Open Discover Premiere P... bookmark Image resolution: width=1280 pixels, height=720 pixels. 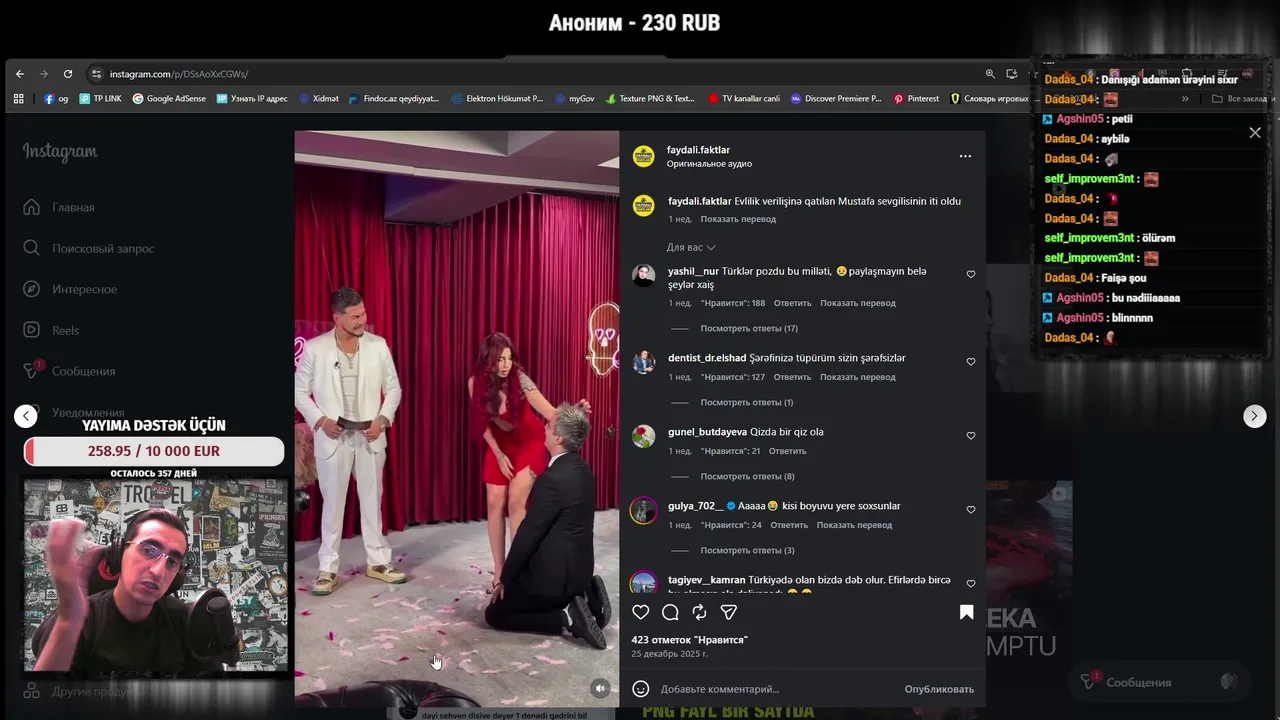[x=836, y=99]
